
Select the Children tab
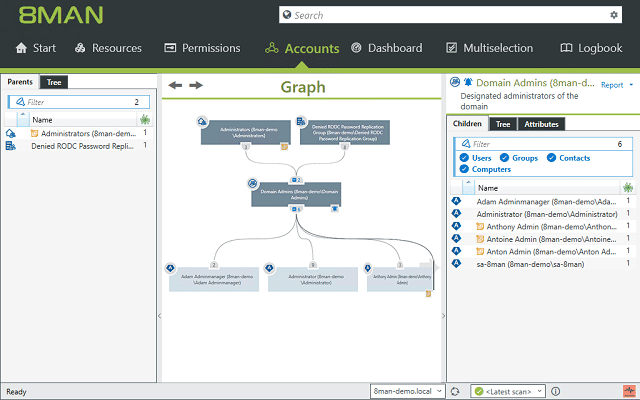pos(467,124)
